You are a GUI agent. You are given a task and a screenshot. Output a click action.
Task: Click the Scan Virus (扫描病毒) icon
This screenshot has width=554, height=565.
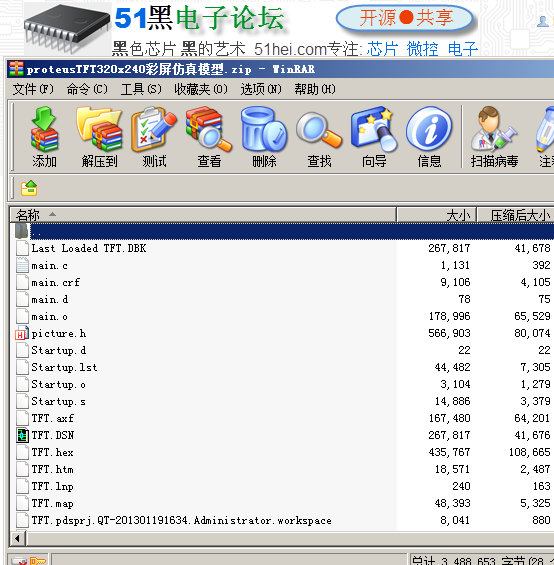(494, 137)
